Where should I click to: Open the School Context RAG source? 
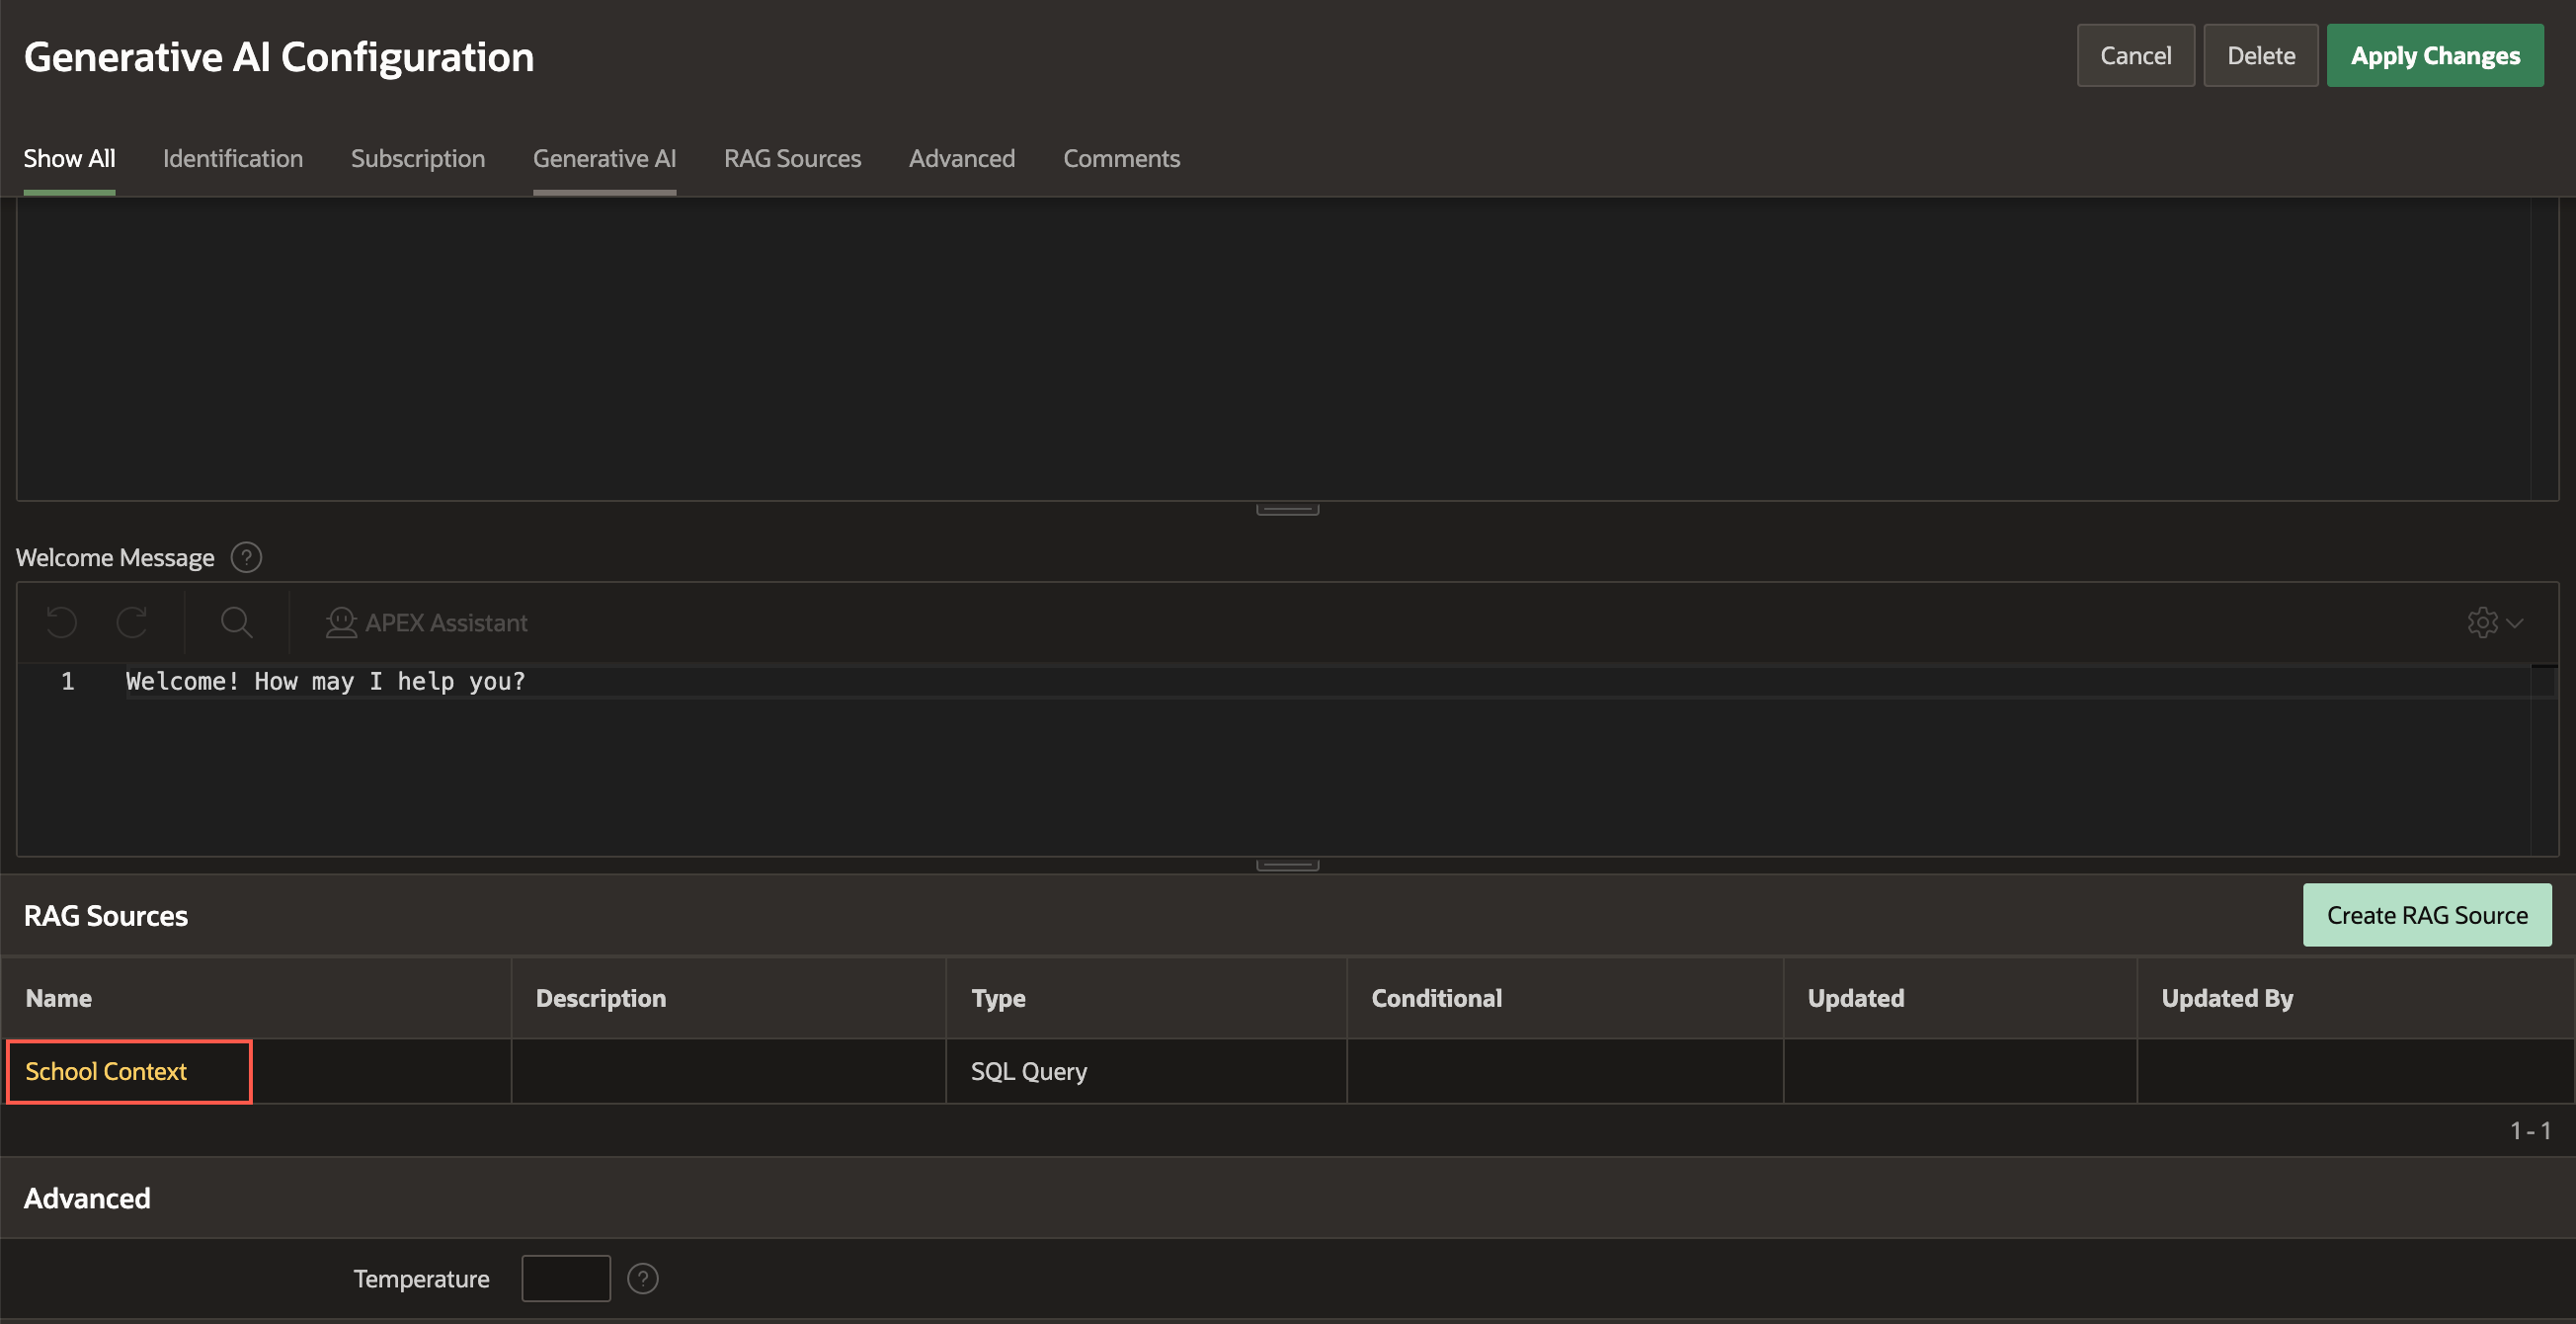click(x=106, y=1071)
